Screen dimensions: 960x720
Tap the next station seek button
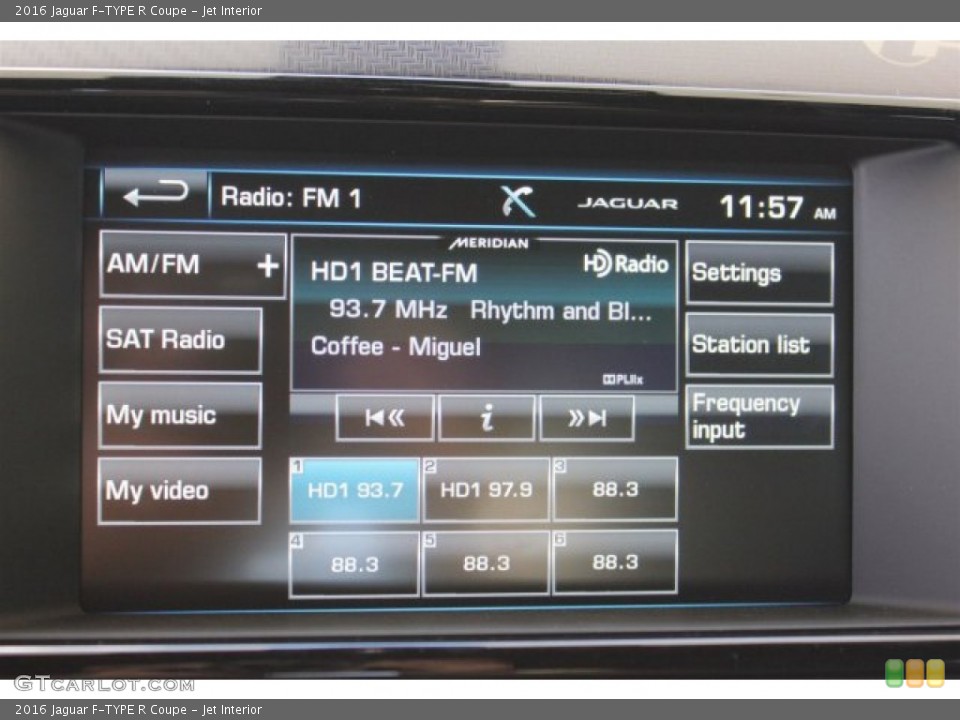[587, 418]
